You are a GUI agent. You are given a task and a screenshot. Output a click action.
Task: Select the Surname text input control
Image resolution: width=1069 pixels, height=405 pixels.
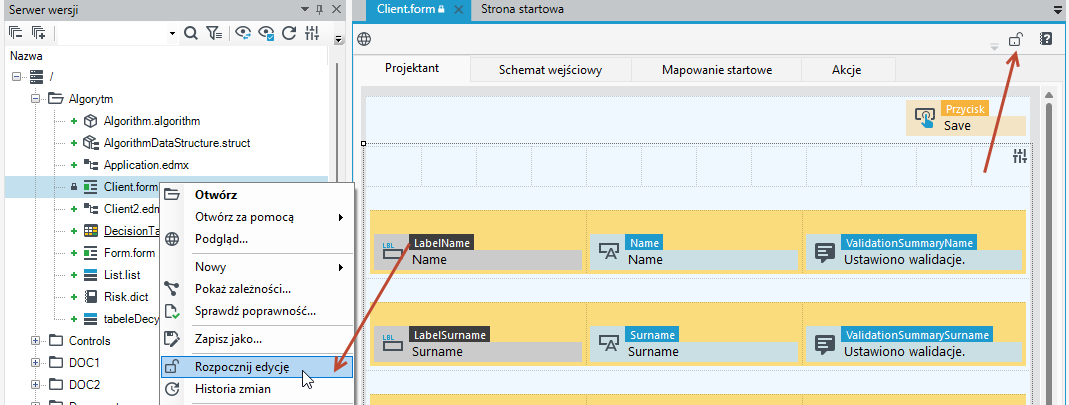[693, 345]
